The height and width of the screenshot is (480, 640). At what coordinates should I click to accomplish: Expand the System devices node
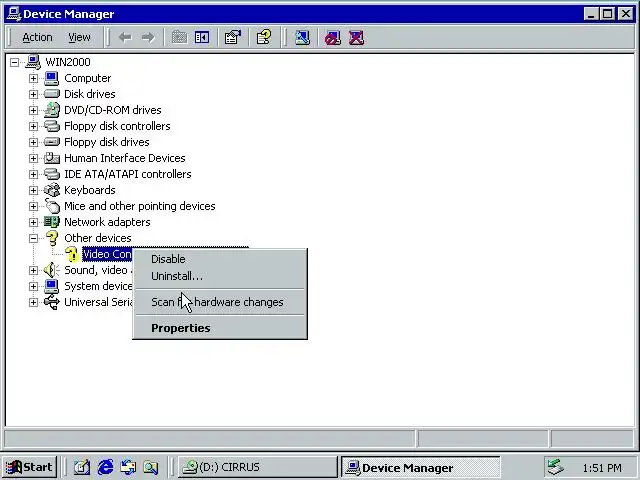tap(33, 287)
